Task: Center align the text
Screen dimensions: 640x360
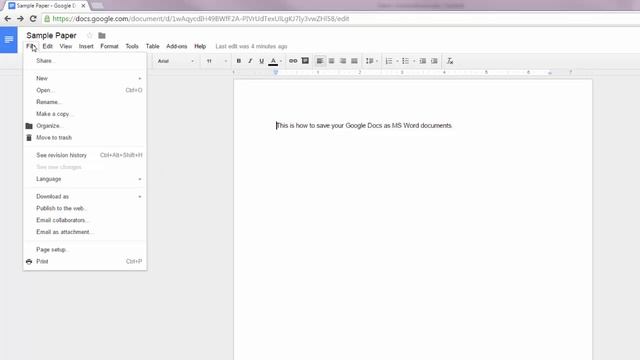Action: click(x=331, y=61)
